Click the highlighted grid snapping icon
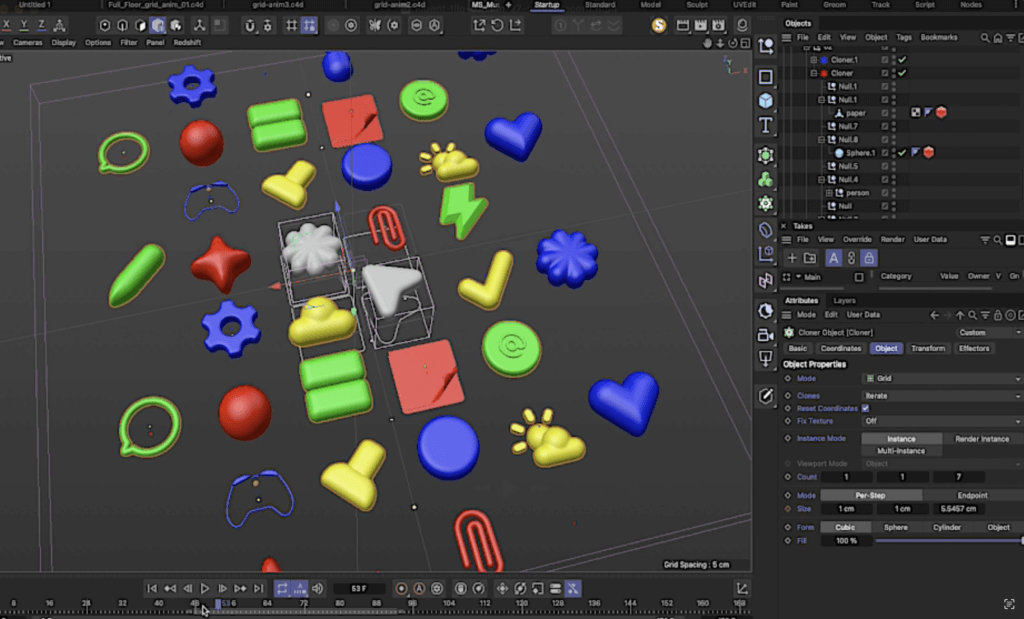This screenshot has width=1024, height=619. (x=309, y=25)
